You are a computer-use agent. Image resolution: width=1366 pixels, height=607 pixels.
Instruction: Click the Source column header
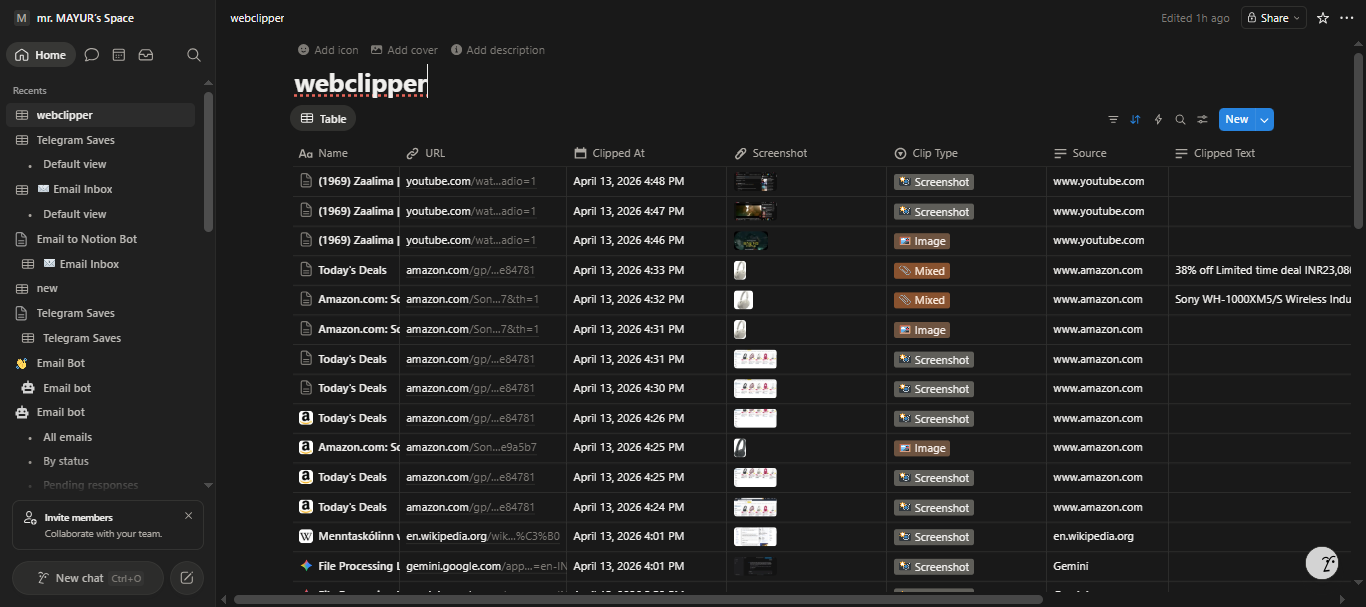click(1106, 153)
